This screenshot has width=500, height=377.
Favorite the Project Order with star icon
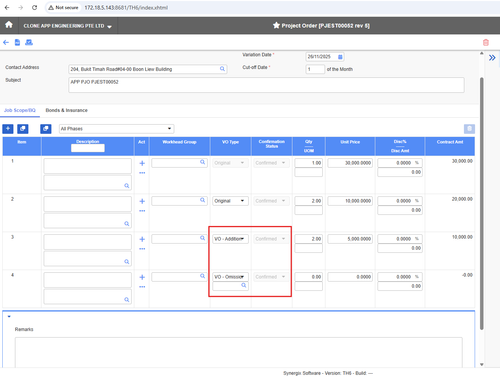(276, 25)
